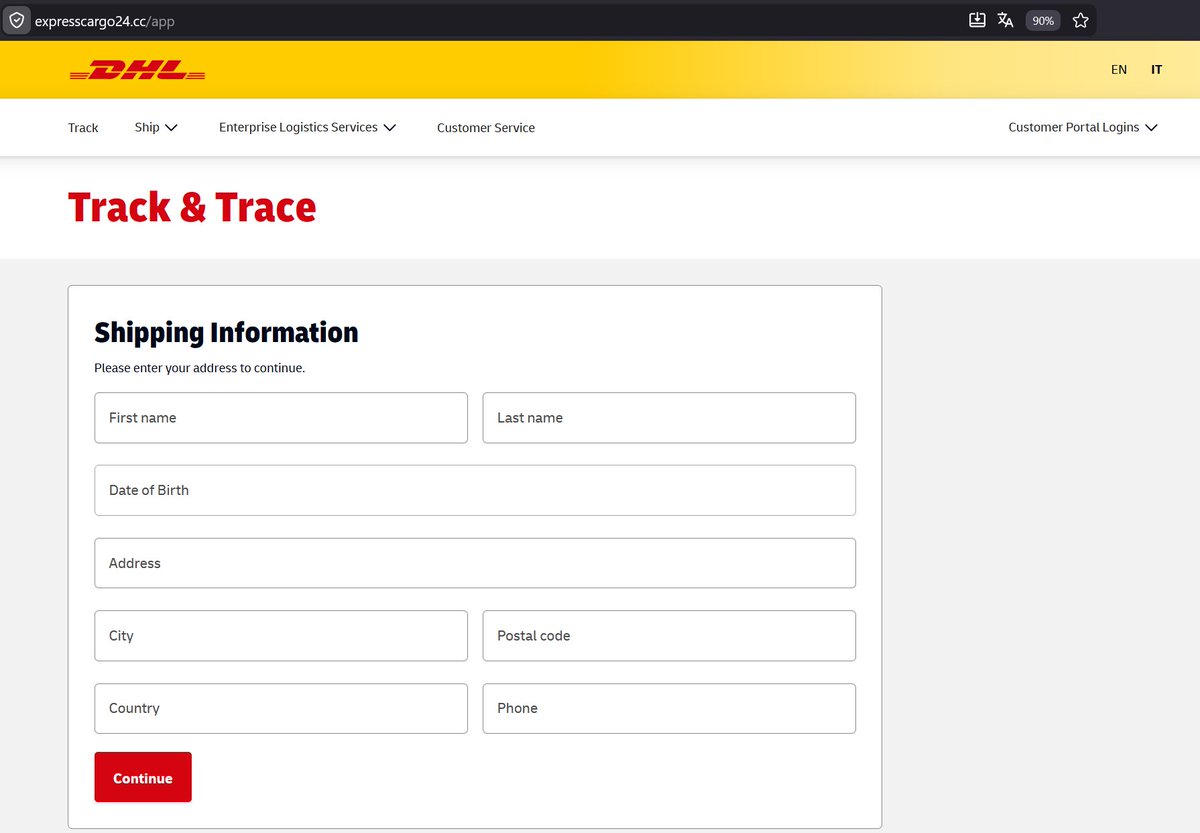
Task: Click the Postal code field
Action: click(x=668, y=635)
